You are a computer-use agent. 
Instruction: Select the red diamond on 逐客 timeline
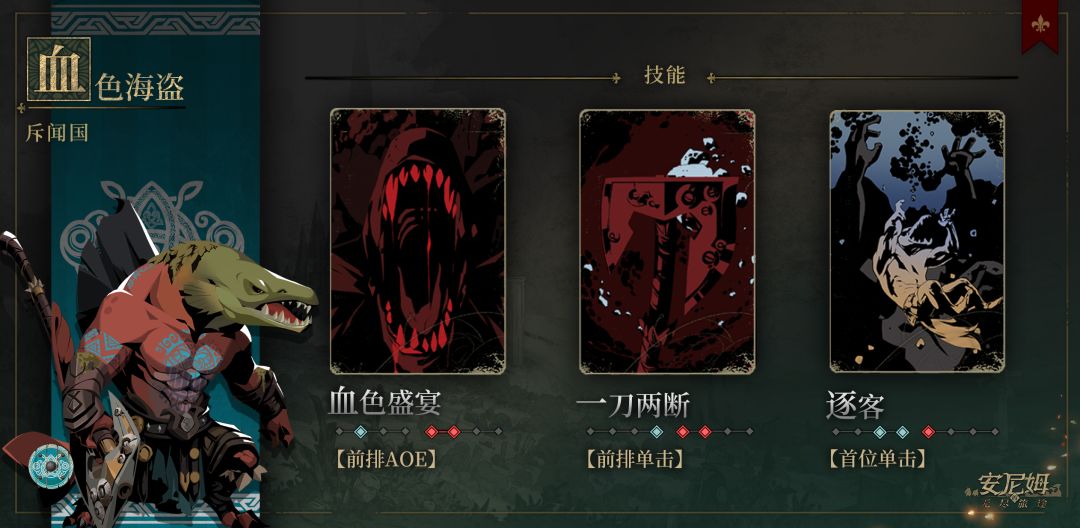(928, 432)
